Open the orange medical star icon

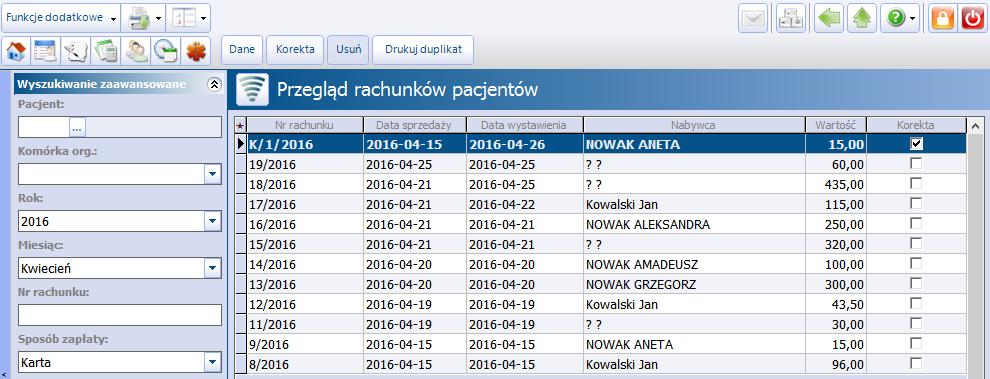(196, 51)
